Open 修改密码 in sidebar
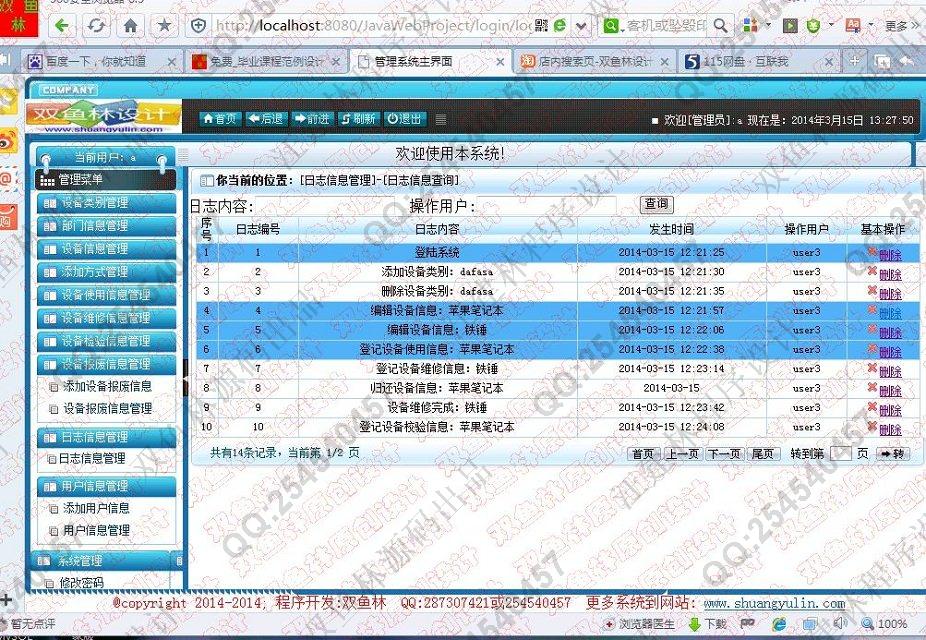This screenshot has height=640, width=926. pos(81,583)
